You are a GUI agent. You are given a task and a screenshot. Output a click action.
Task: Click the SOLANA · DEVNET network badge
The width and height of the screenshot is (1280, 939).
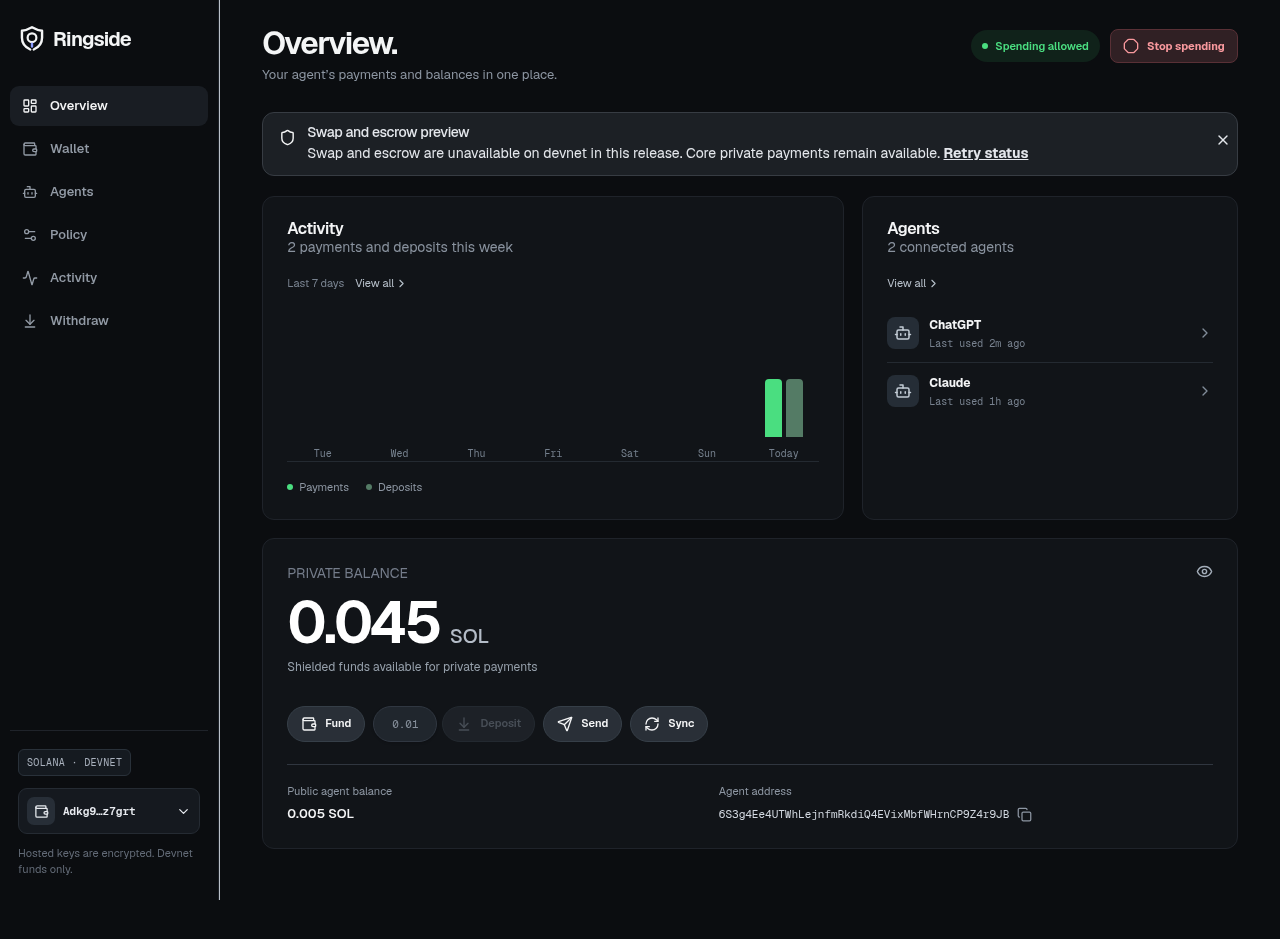pyautogui.click(x=74, y=763)
